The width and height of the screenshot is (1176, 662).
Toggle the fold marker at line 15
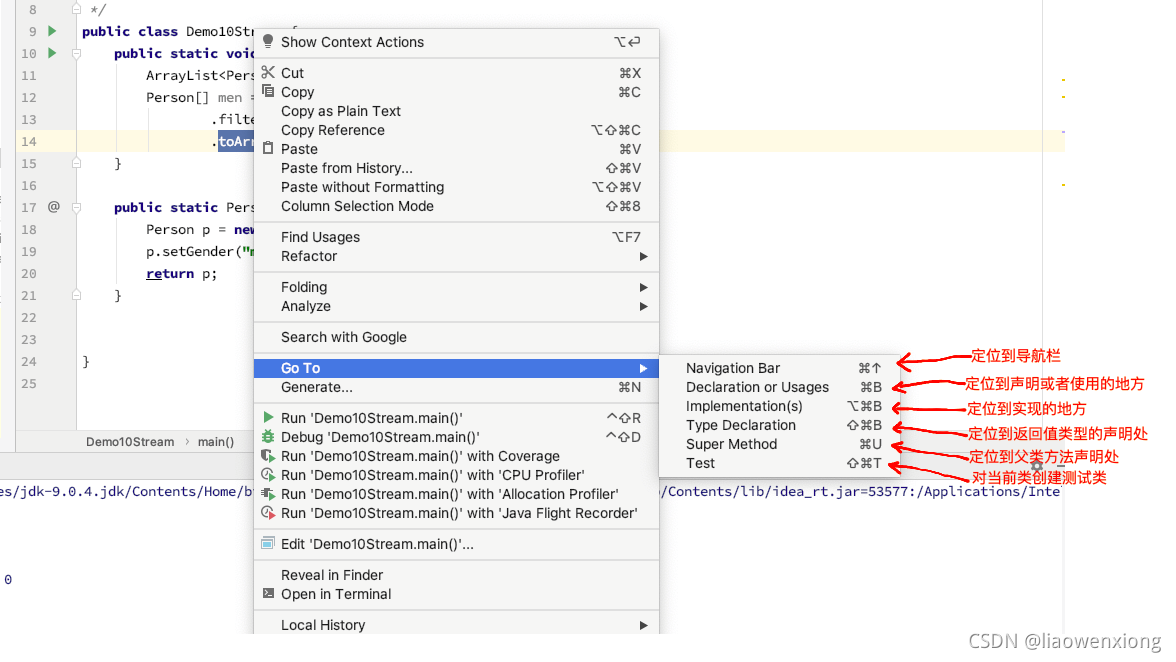[x=76, y=163]
